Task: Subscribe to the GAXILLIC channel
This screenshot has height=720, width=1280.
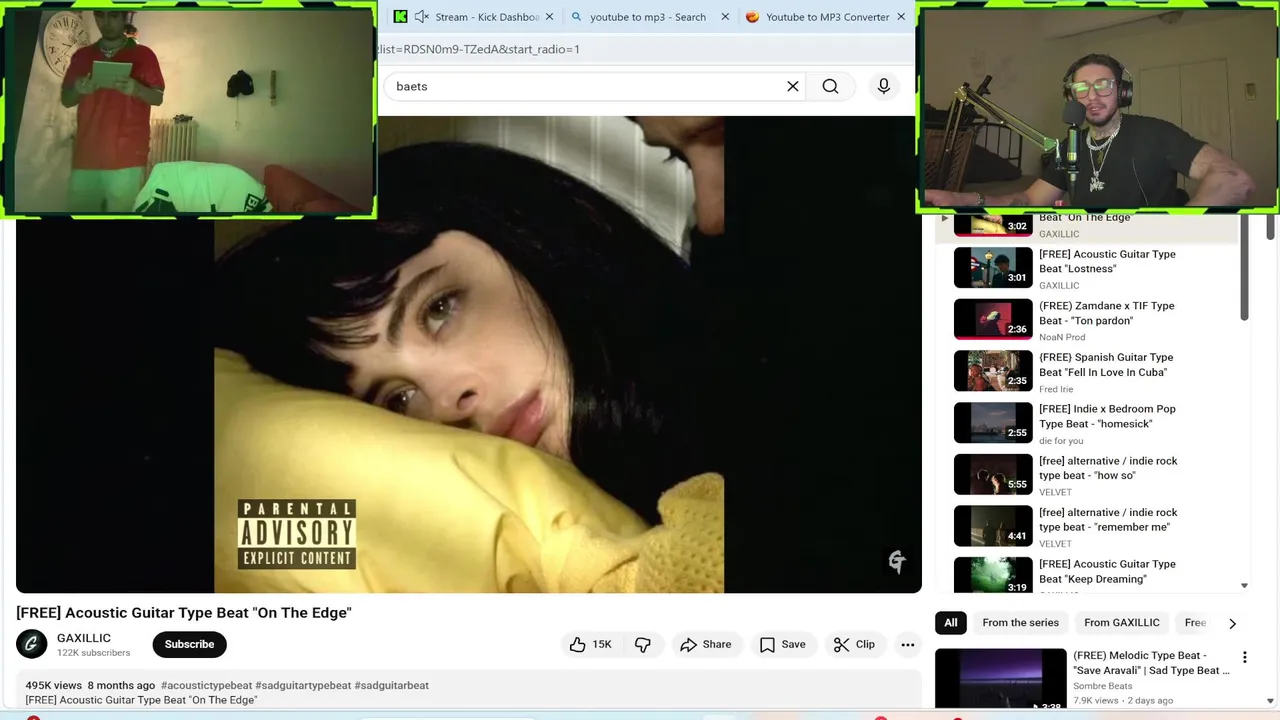Action: [189, 644]
